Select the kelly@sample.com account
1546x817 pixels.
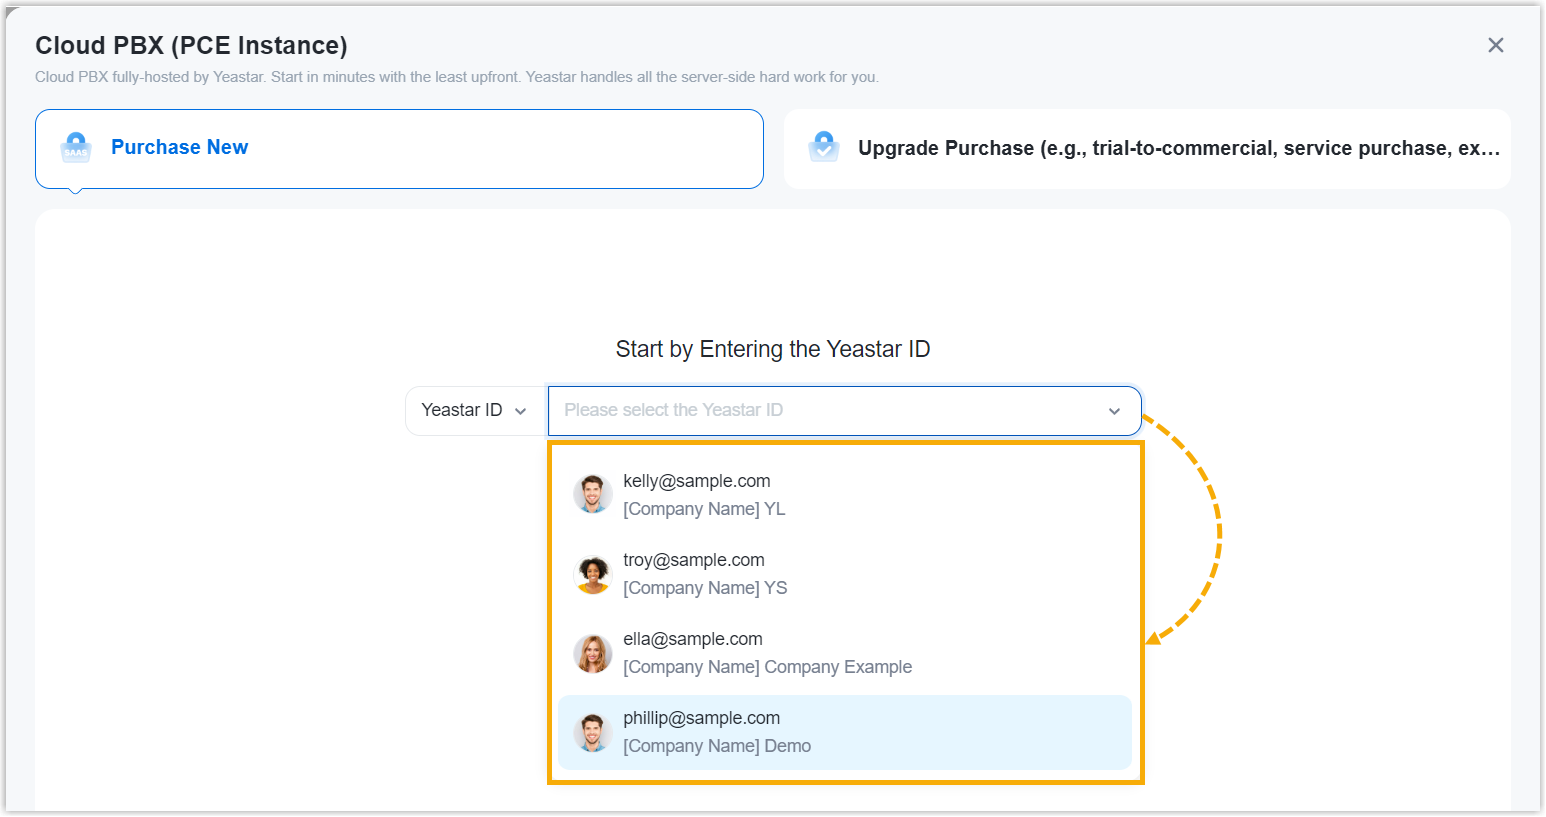coord(697,481)
